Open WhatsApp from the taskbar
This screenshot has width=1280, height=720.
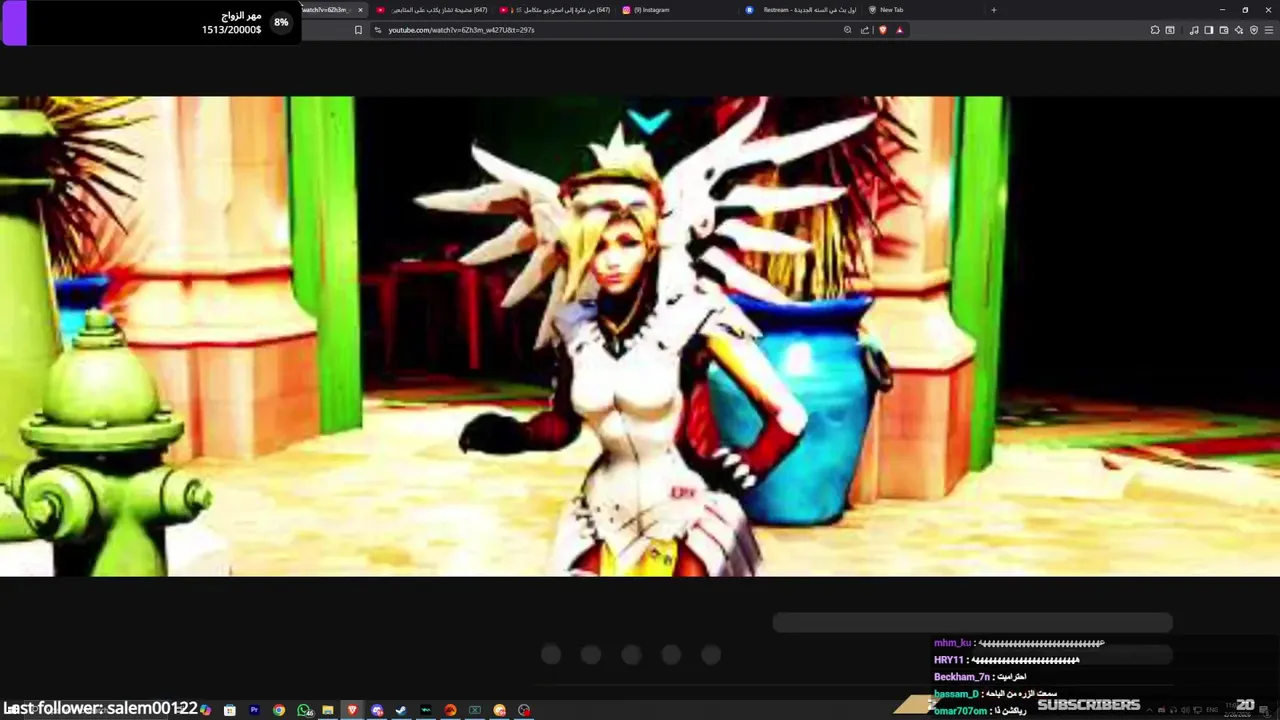[x=304, y=710]
